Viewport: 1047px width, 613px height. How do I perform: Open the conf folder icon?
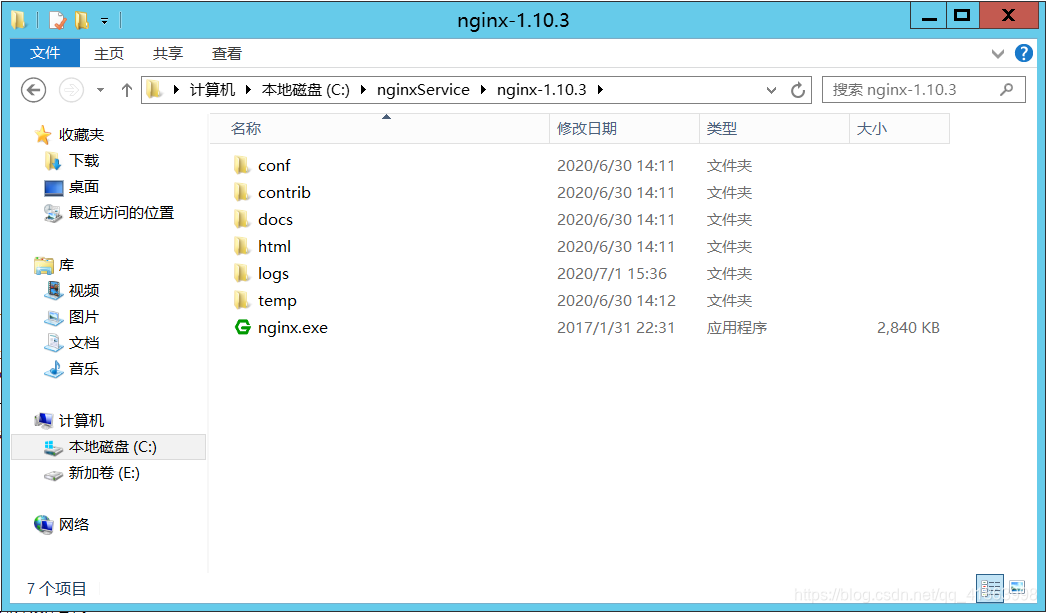(x=242, y=165)
